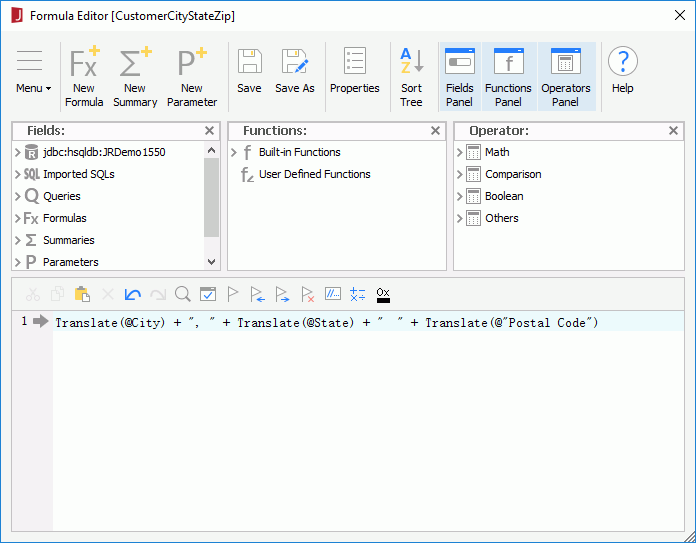Close the Operator panel
This screenshot has height=543, width=696.
(673, 131)
